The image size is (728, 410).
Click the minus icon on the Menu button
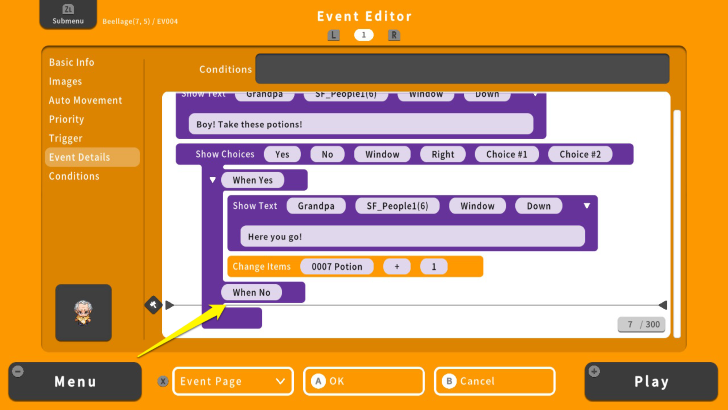[x=18, y=372]
